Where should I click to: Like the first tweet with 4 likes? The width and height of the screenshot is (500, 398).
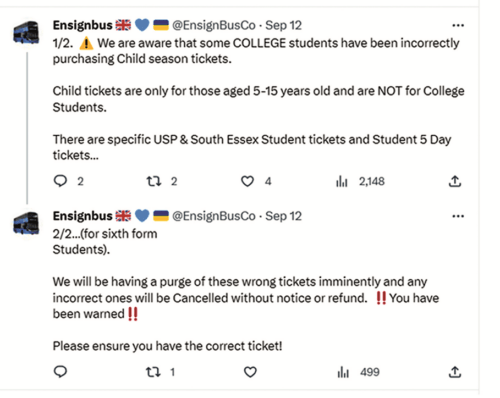pyautogui.click(x=247, y=181)
